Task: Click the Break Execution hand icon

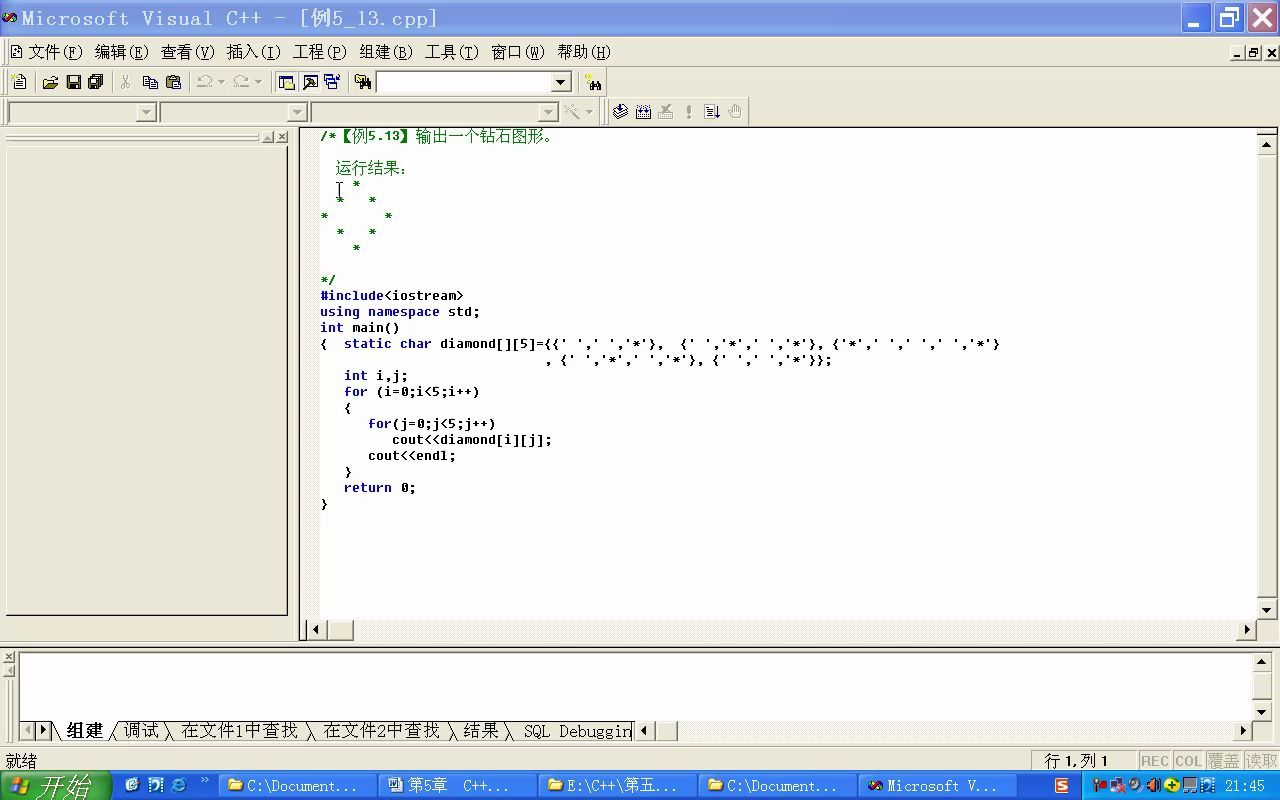Action: pyautogui.click(x=736, y=111)
